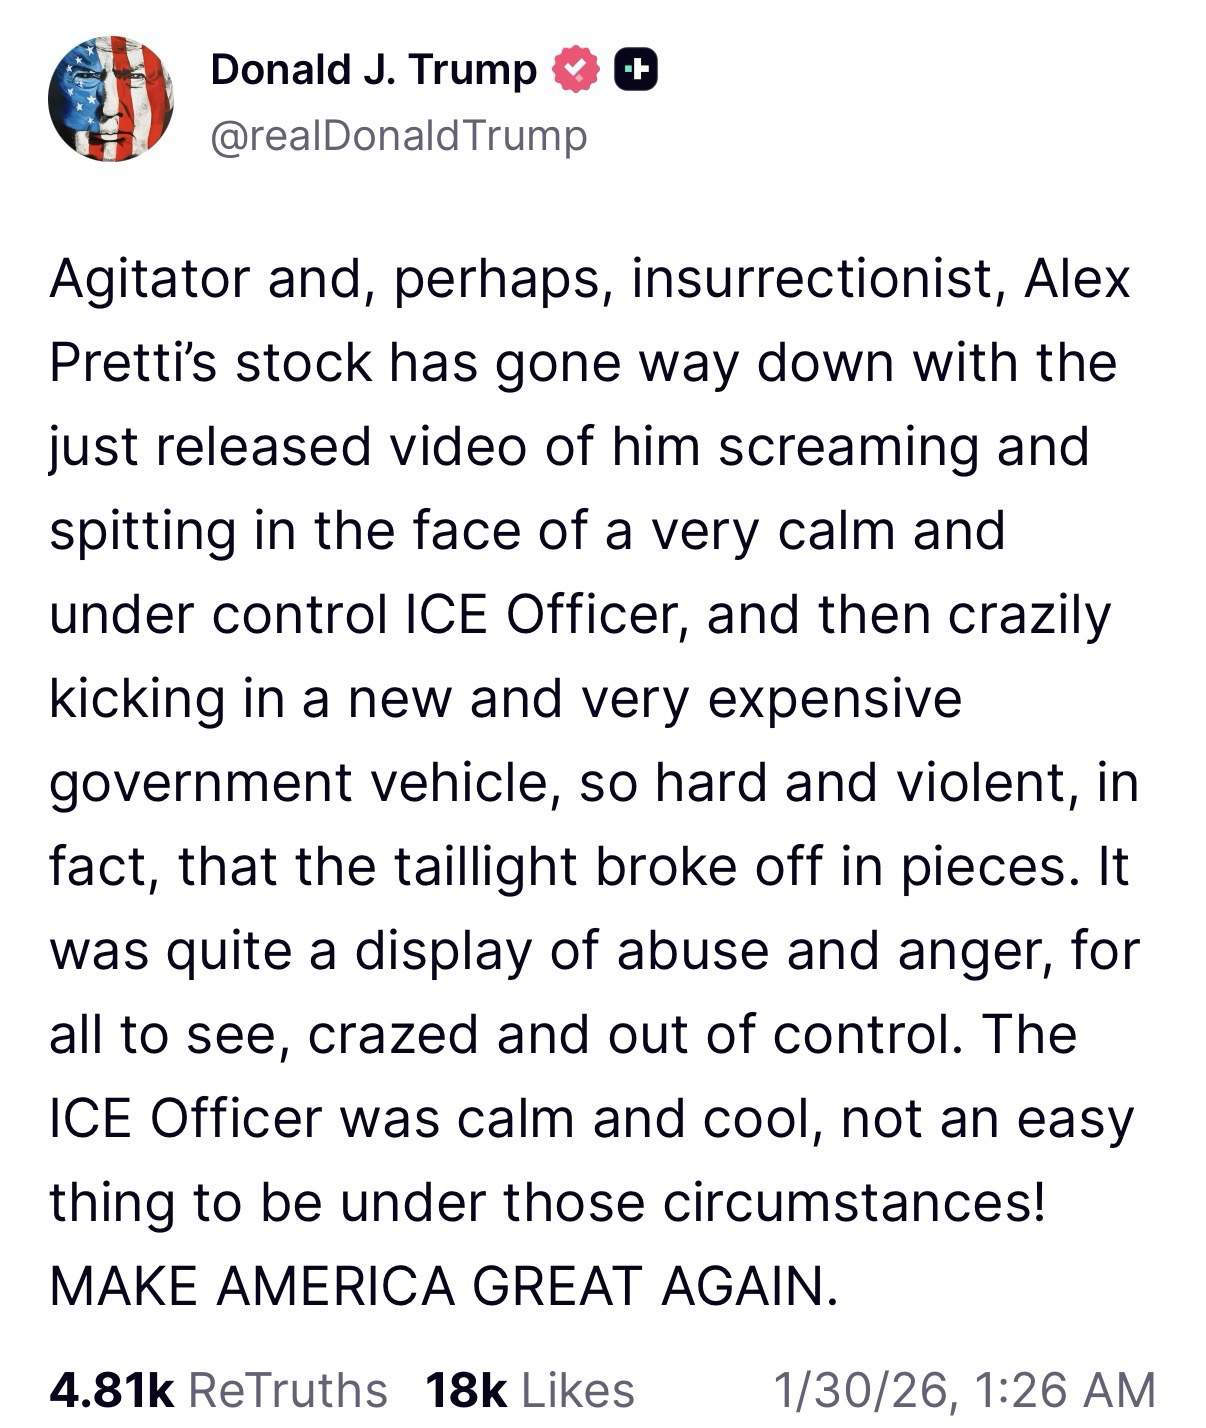Click the "Likes" label
The width and height of the screenshot is (1206, 1428).
pyautogui.click(x=578, y=1389)
